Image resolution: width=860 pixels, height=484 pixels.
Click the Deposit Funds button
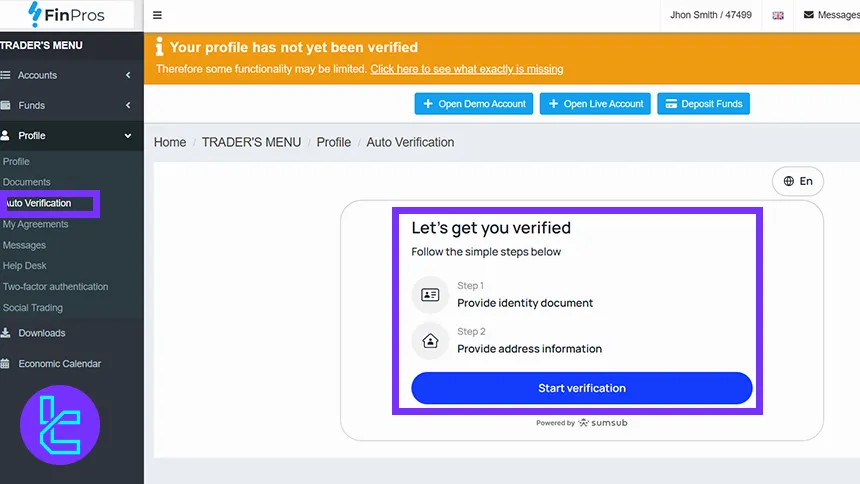[704, 104]
